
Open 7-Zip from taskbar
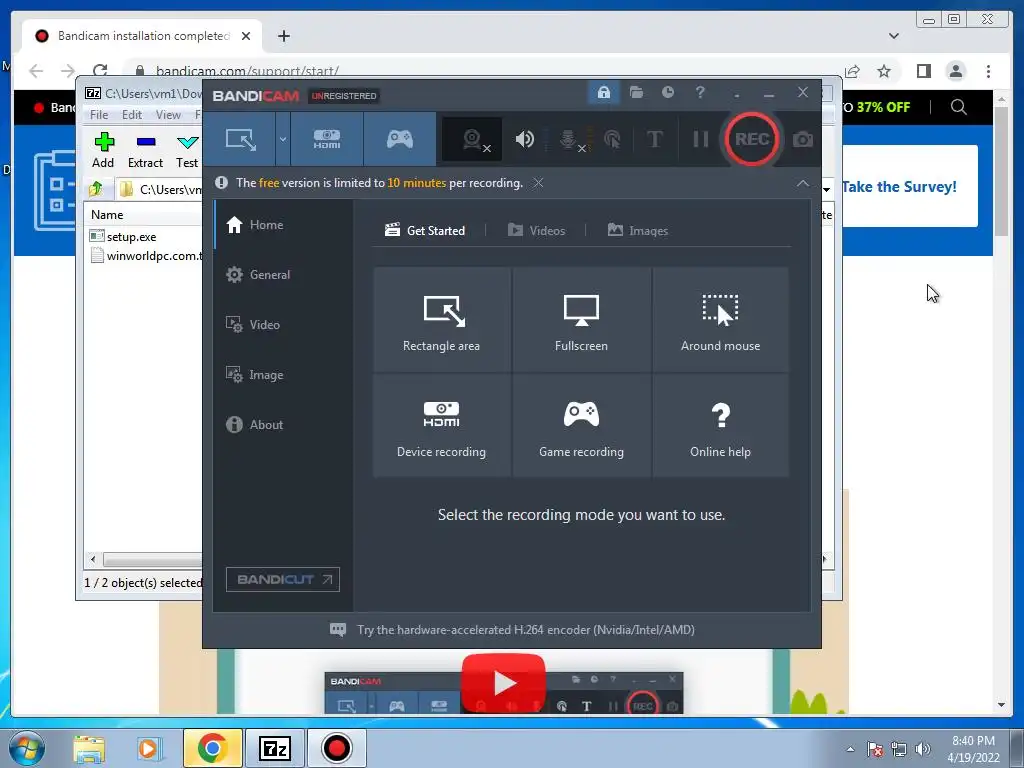275,748
